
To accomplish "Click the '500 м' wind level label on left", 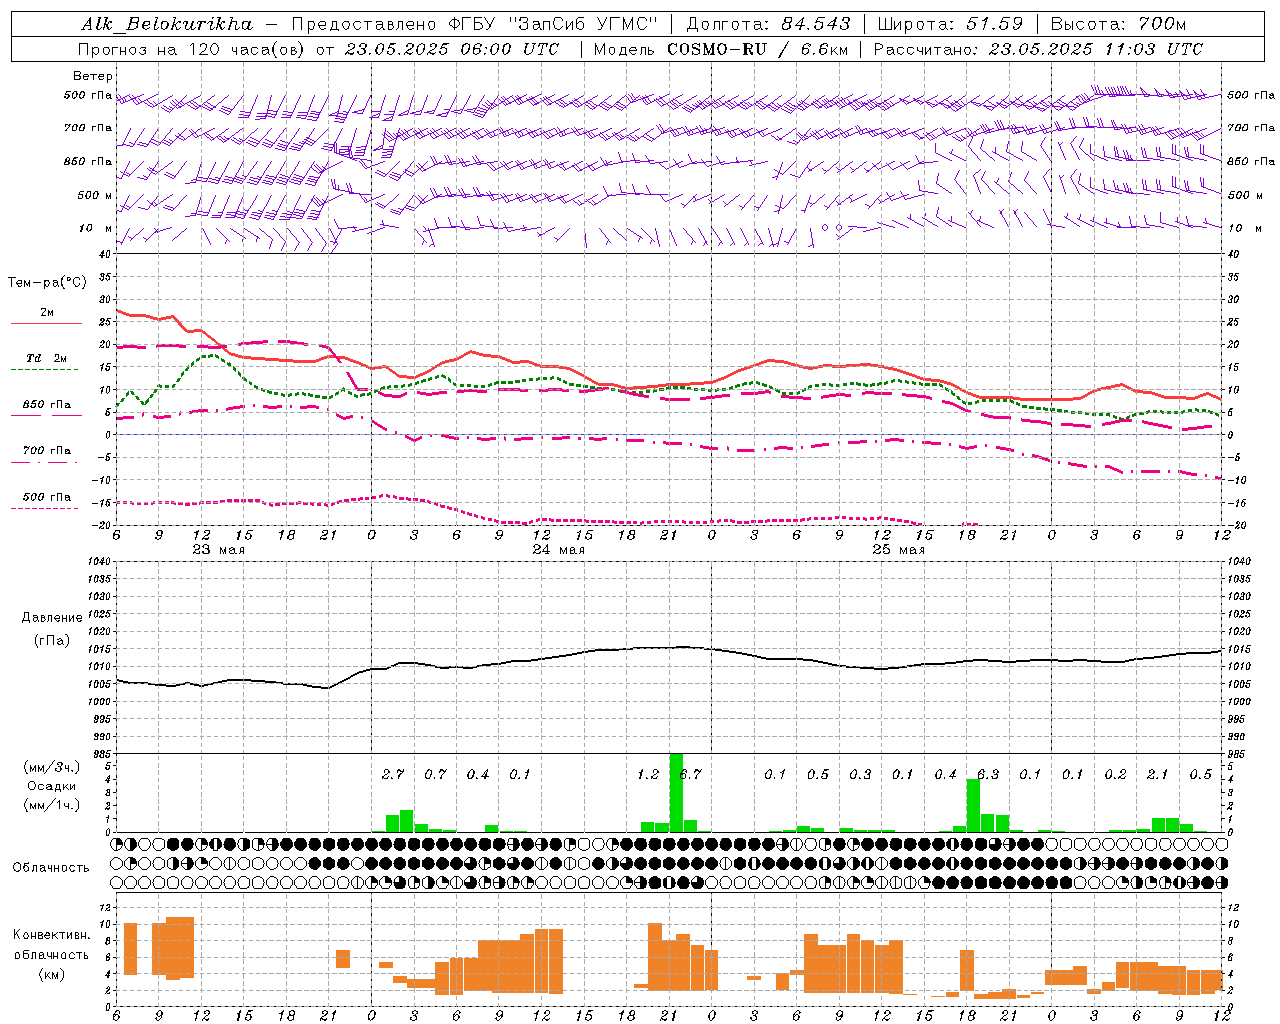I will 95,195.
